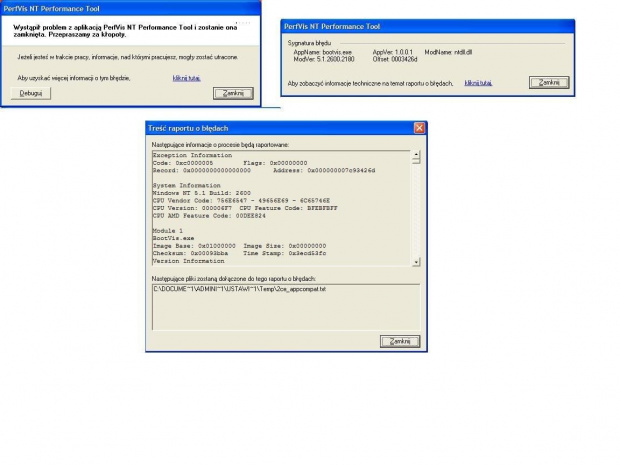
Task: Open 'kliknij tutaj' link for technical report info
Action: (478, 83)
